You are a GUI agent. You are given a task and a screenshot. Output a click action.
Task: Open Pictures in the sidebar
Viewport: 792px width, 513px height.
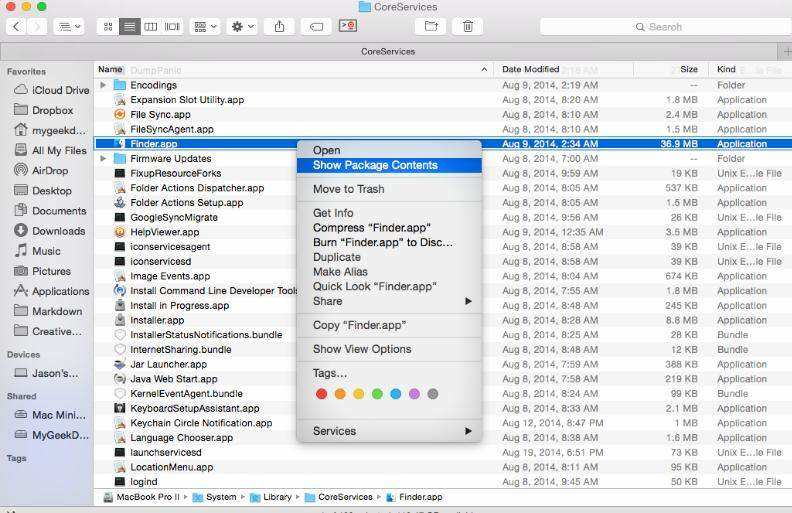click(x=42, y=271)
